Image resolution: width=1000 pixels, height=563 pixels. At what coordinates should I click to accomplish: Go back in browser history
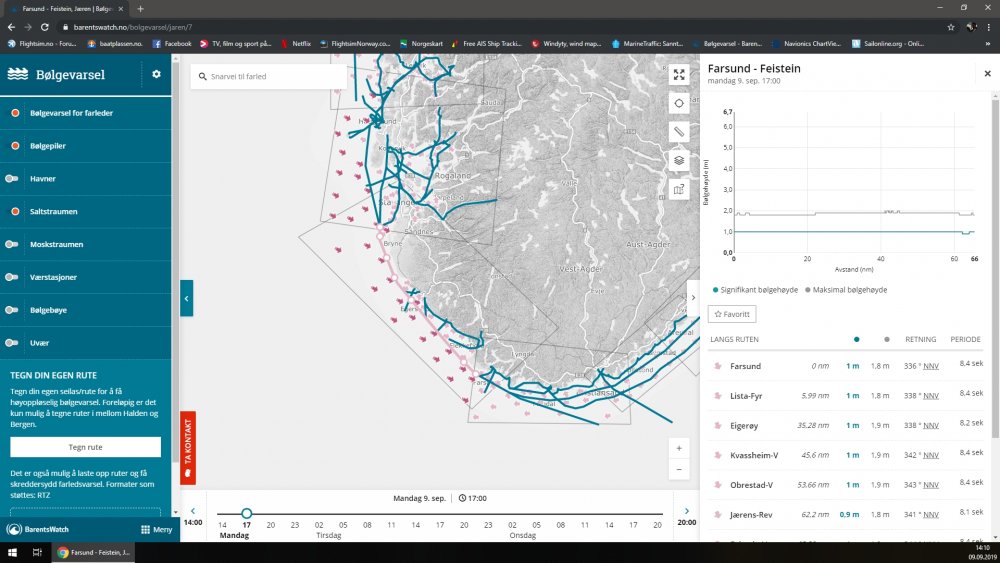(x=11, y=27)
